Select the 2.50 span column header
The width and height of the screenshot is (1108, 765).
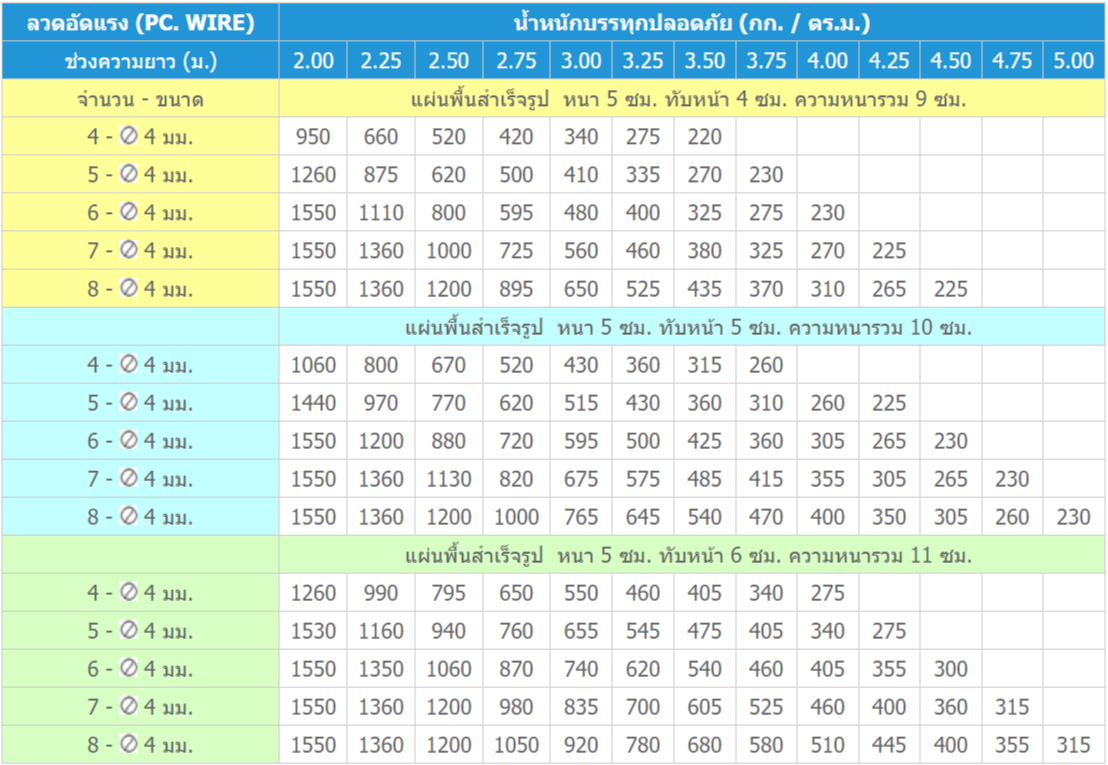tap(449, 60)
